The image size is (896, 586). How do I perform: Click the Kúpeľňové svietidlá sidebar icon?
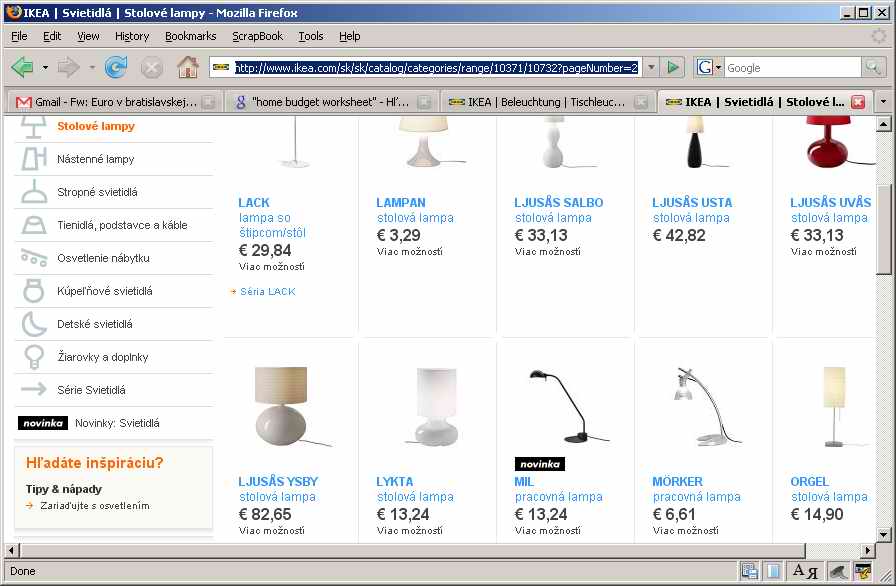[34, 291]
